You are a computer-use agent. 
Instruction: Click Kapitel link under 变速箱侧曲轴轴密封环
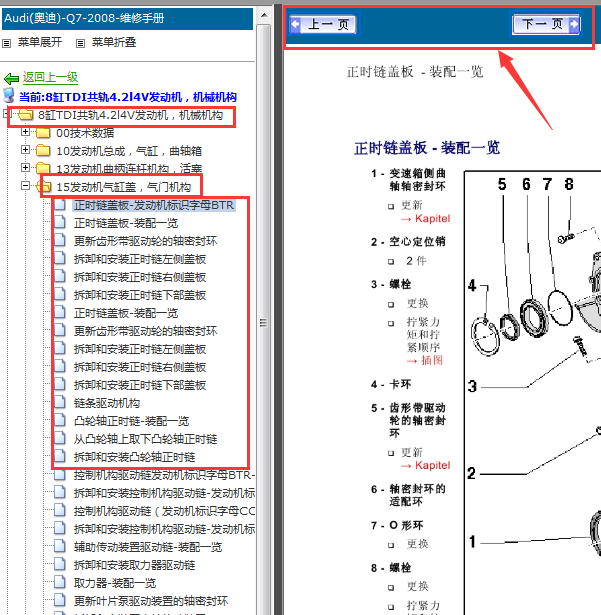click(x=433, y=218)
